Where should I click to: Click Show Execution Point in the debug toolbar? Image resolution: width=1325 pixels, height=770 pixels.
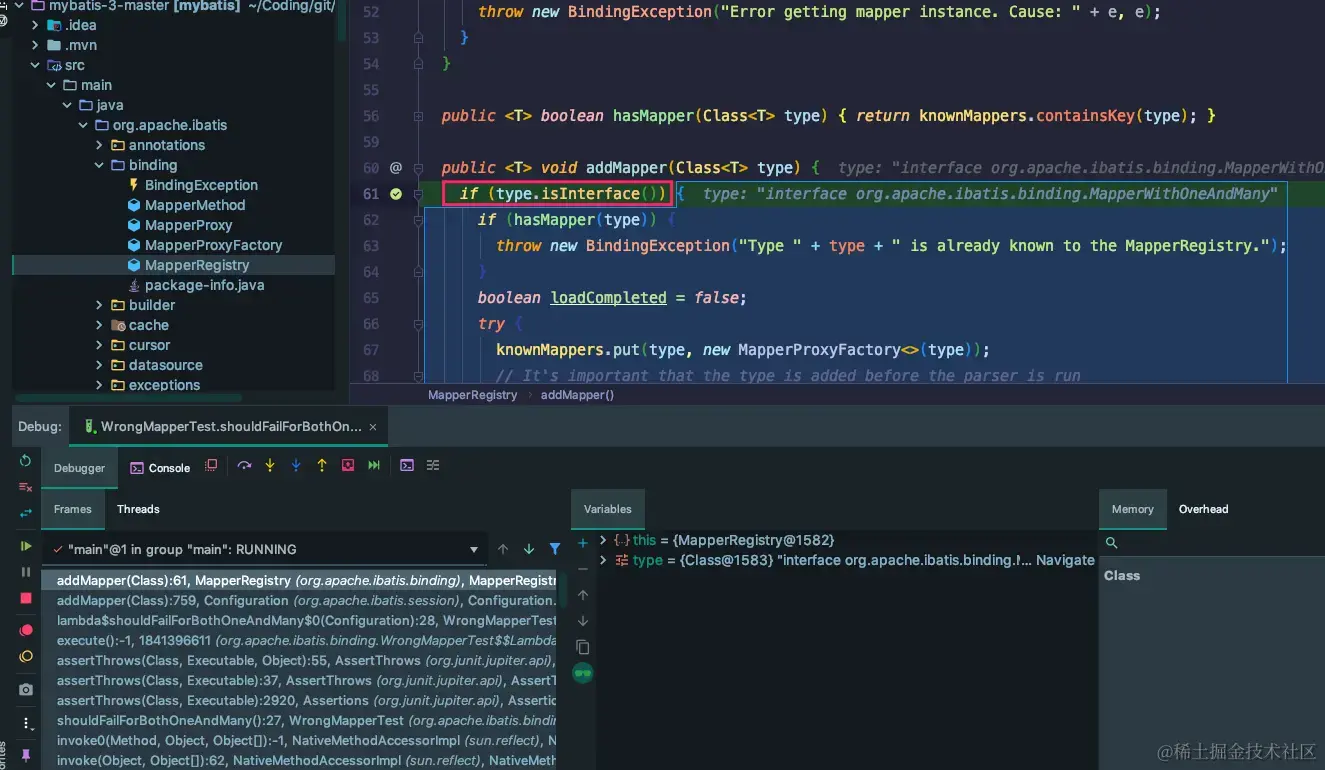211,466
